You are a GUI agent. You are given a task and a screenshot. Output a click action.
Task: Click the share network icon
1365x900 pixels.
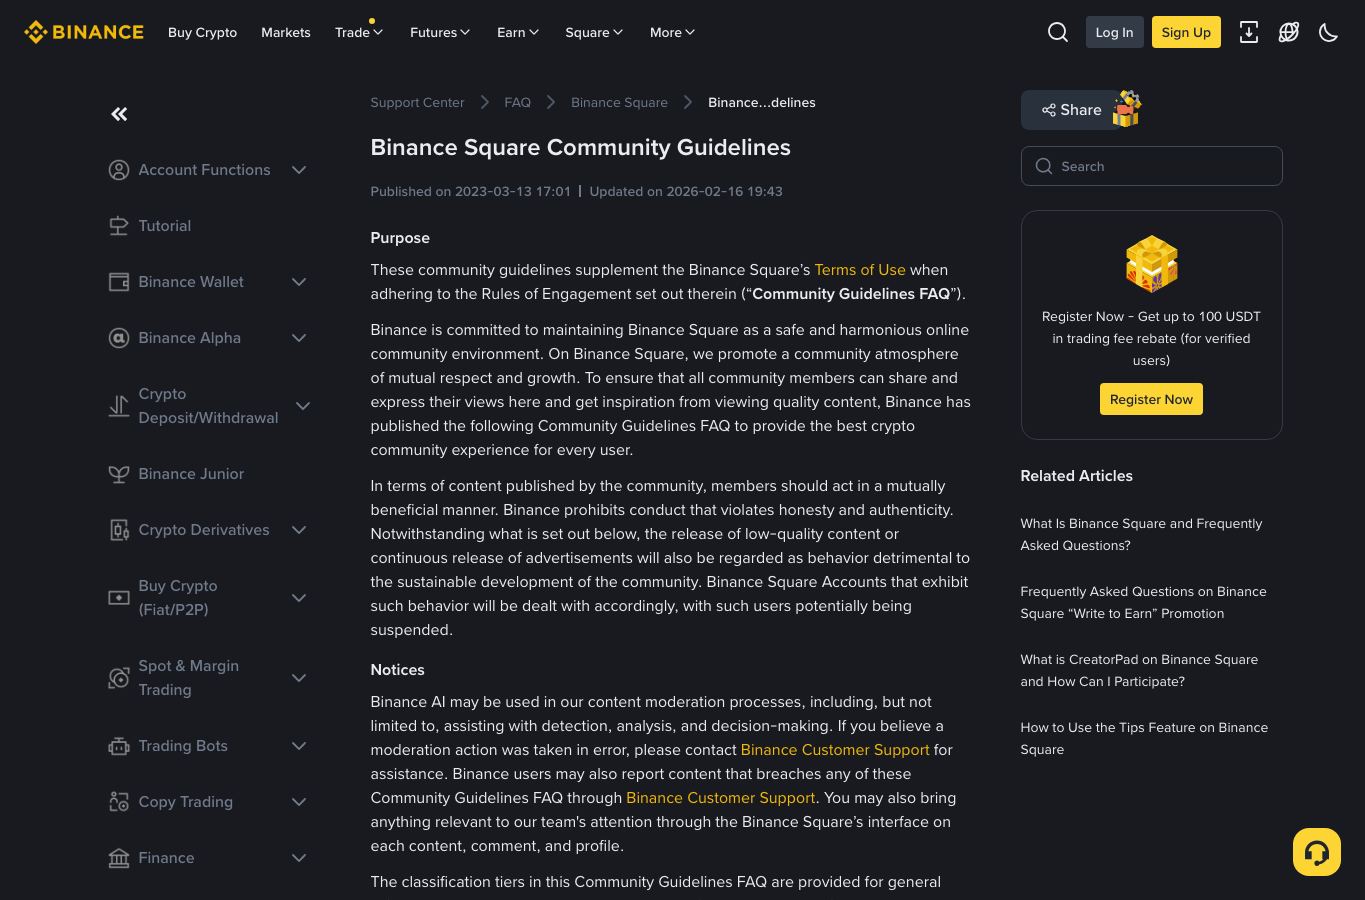click(x=1049, y=110)
